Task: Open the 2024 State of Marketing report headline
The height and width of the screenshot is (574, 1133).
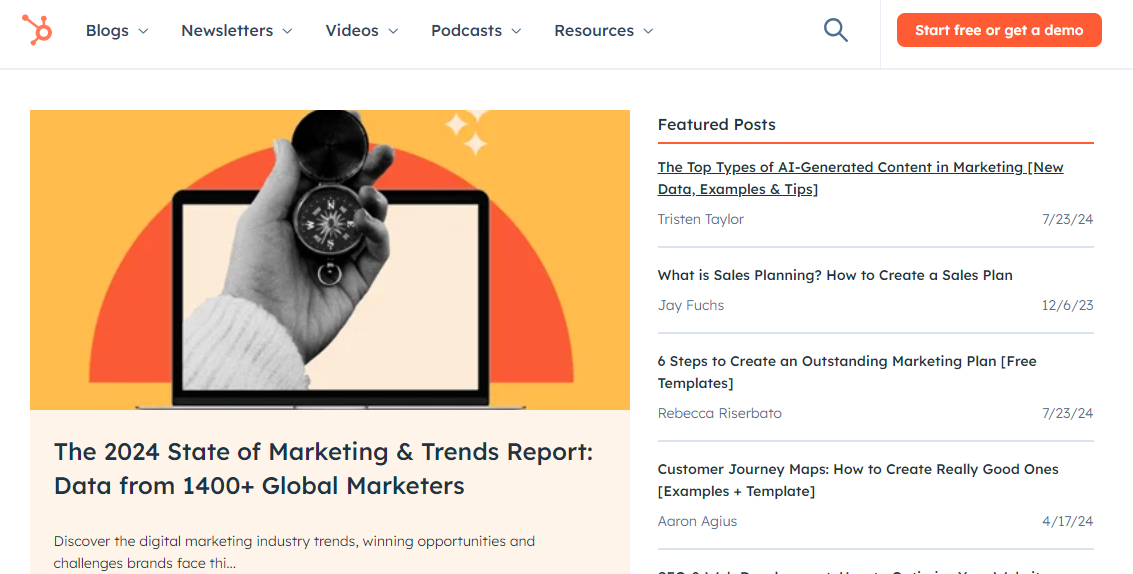Action: coord(323,468)
